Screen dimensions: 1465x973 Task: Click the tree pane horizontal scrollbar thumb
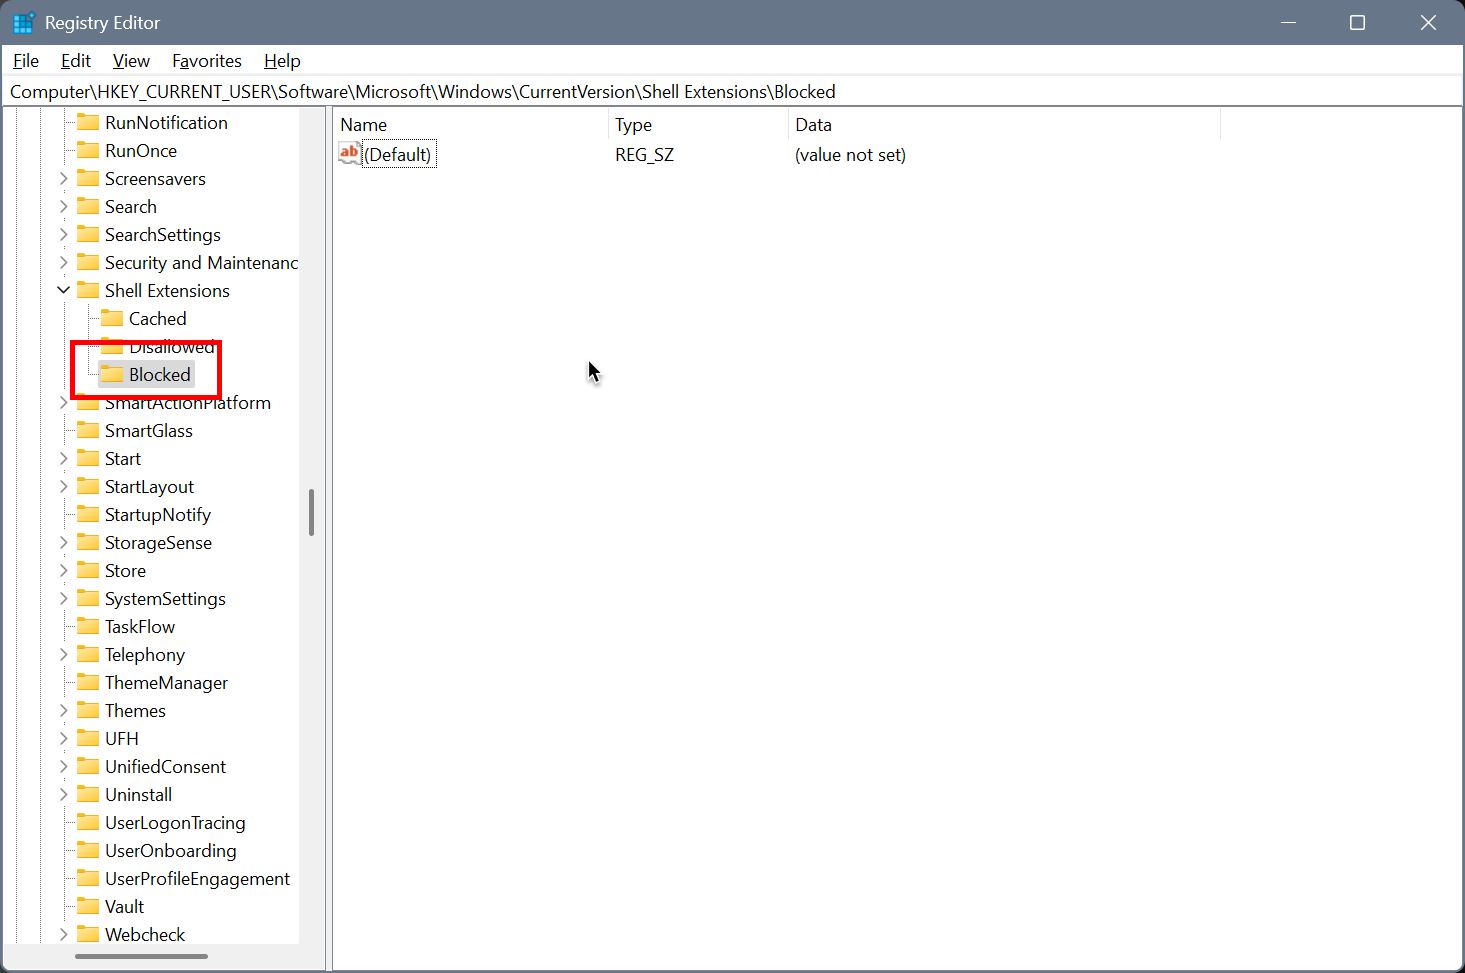(x=141, y=957)
